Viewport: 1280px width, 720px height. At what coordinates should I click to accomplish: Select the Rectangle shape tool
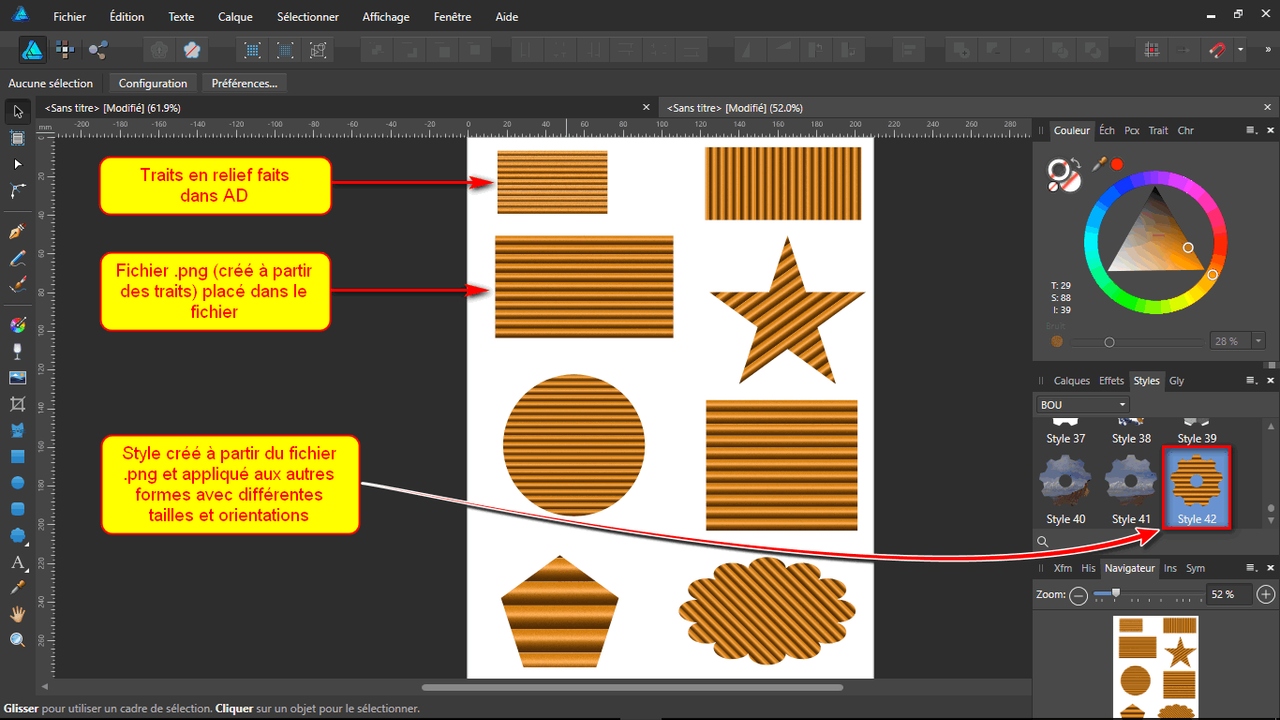pyautogui.click(x=17, y=456)
